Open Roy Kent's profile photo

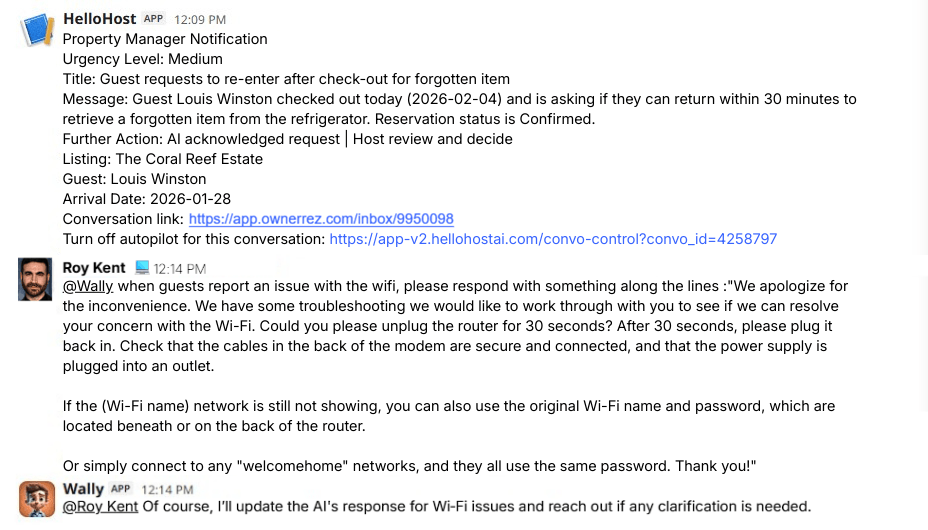pos(36,279)
